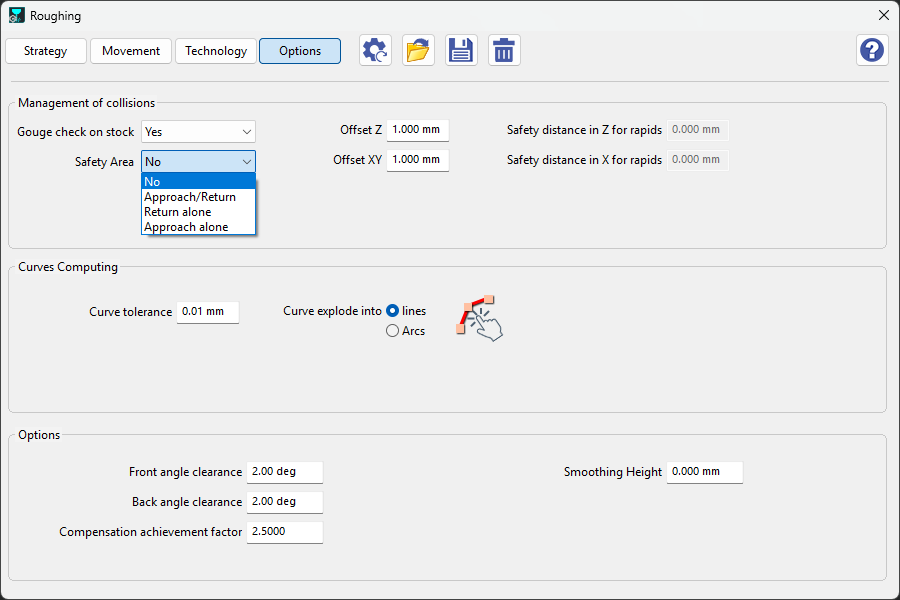Switch to the Strategy tab
Screen dimensions: 900x600
coord(45,51)
